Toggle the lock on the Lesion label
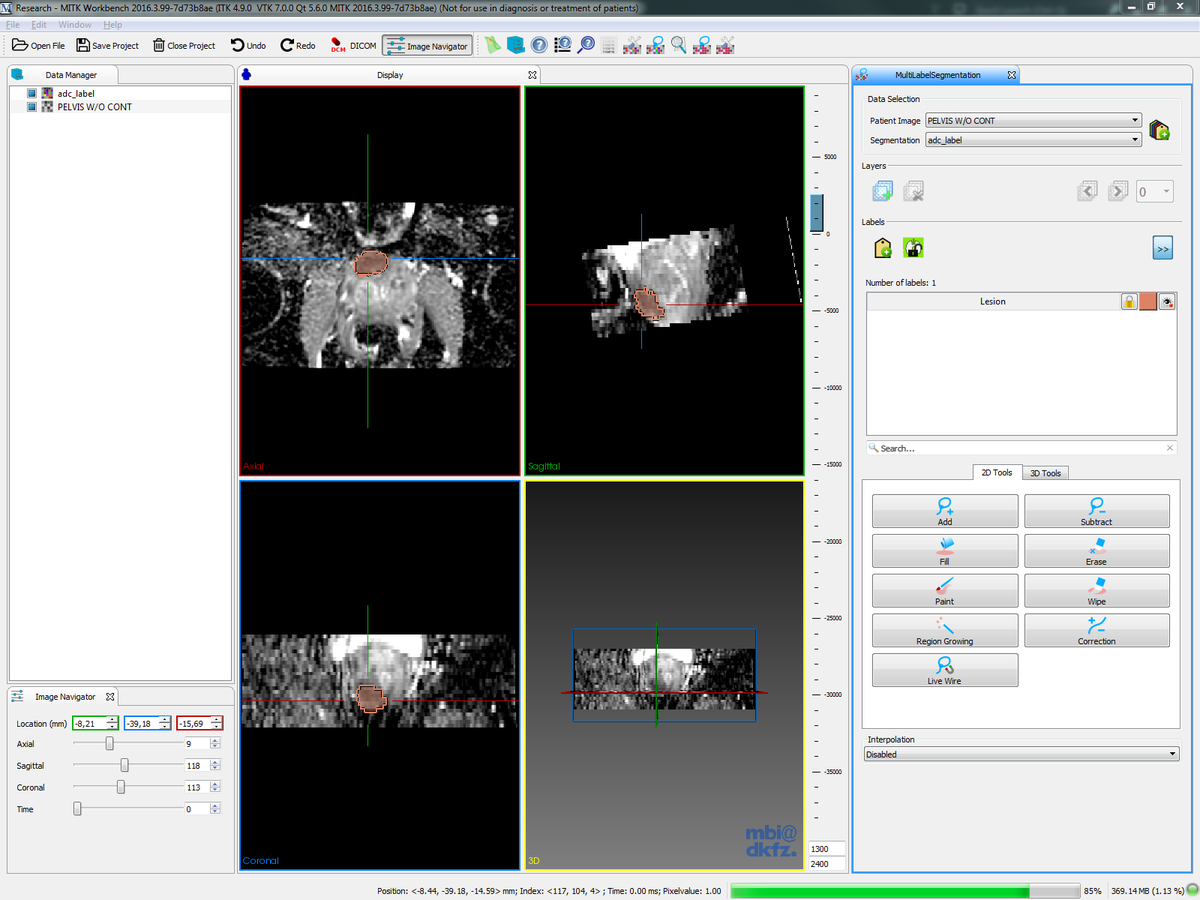1200x900 pixels. pos(1129,301)
